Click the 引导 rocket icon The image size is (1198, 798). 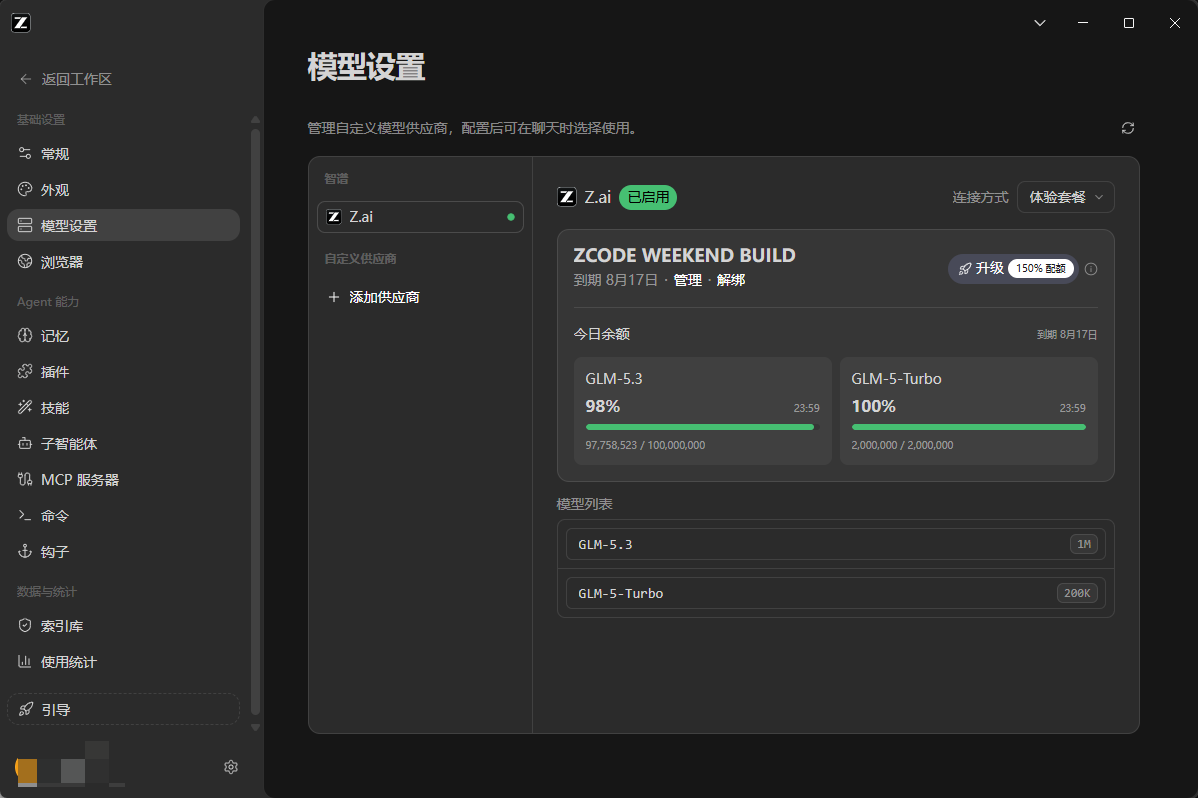click(x=26, y=709)
